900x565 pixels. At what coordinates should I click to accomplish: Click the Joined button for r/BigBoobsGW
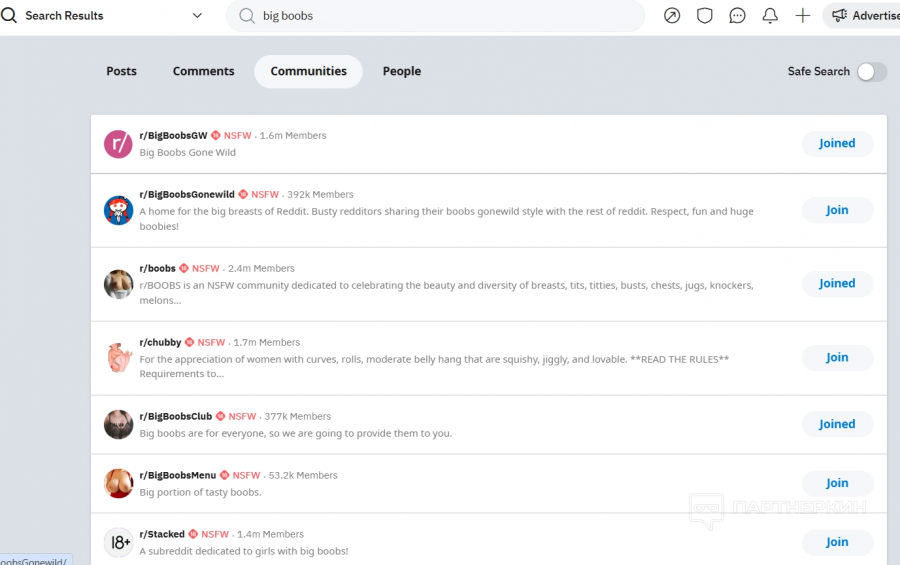pos(837,143)
